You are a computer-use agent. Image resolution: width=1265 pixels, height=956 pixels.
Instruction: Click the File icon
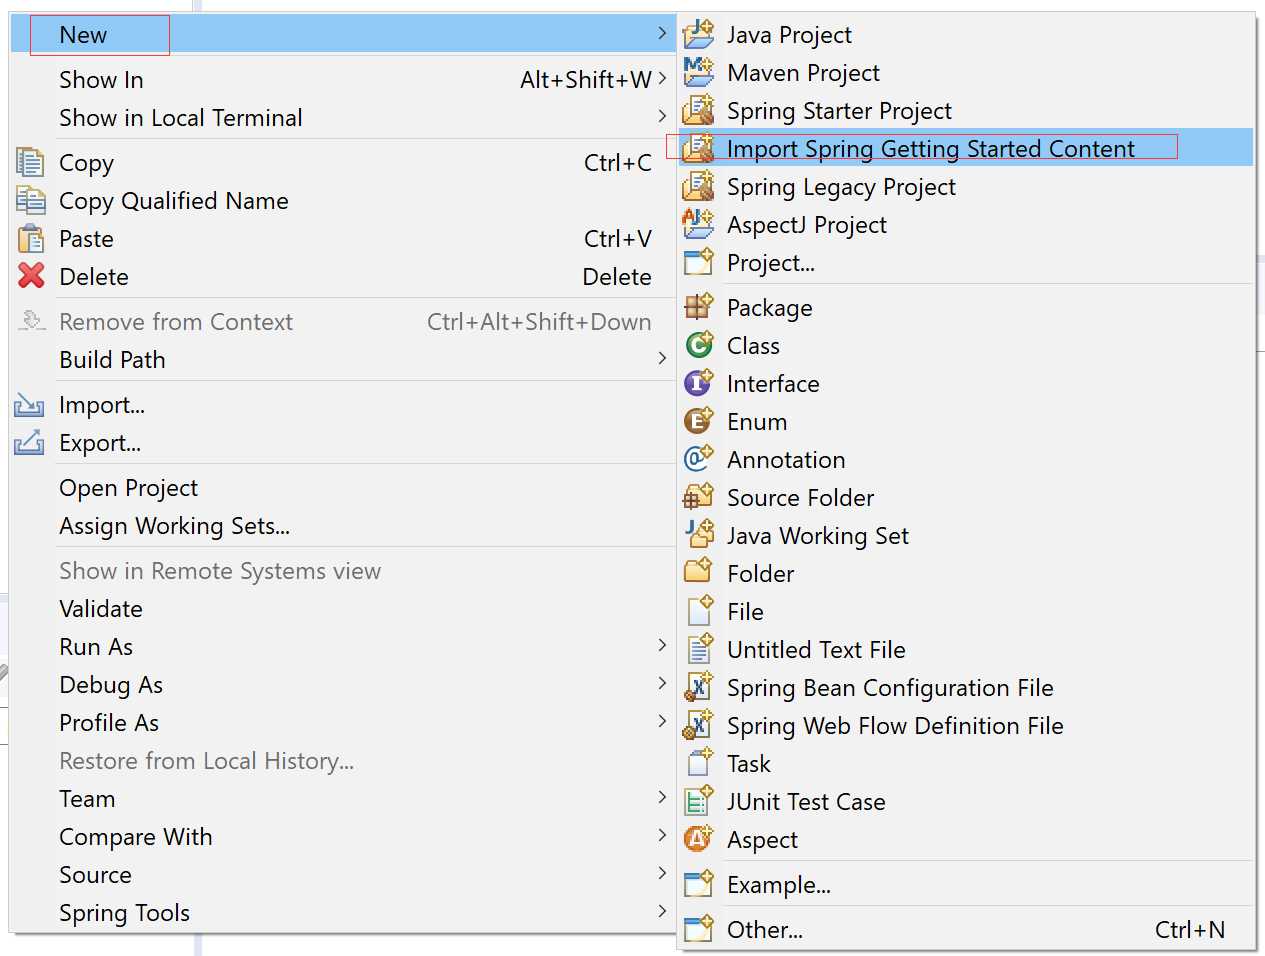698,611
